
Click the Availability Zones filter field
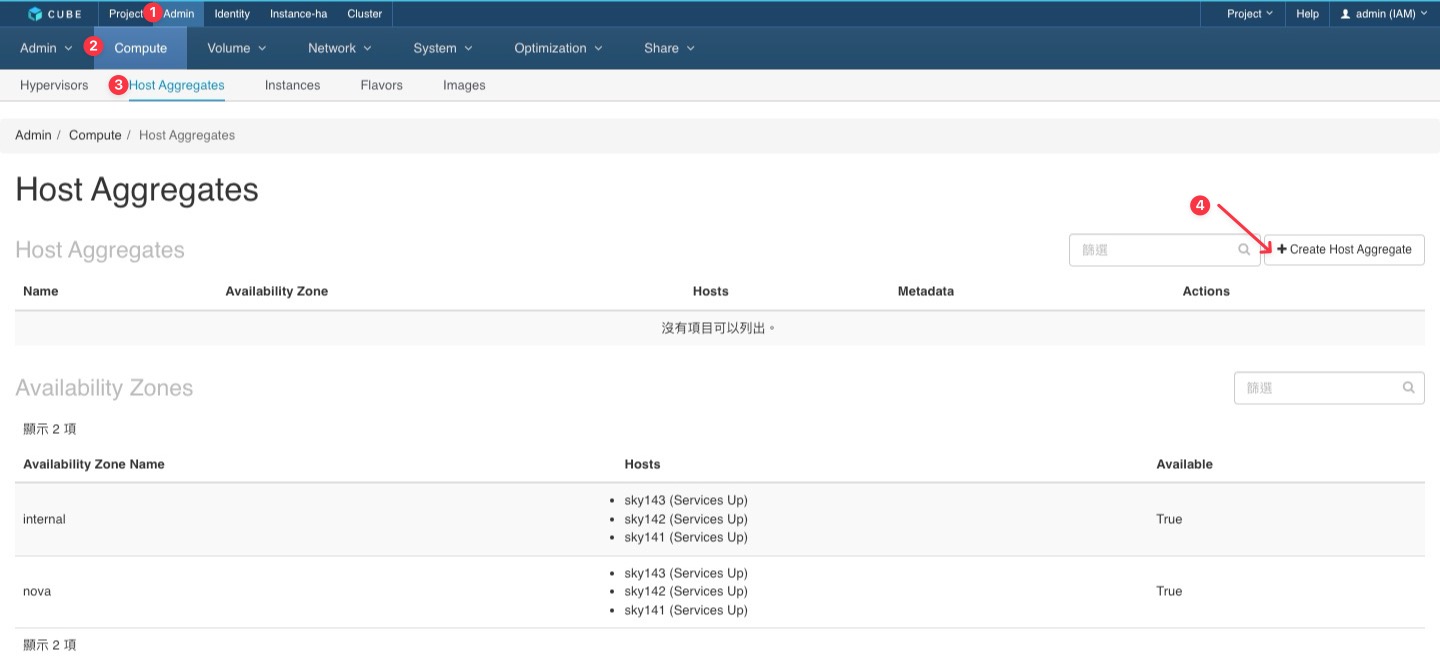(x=1329, y=388)
